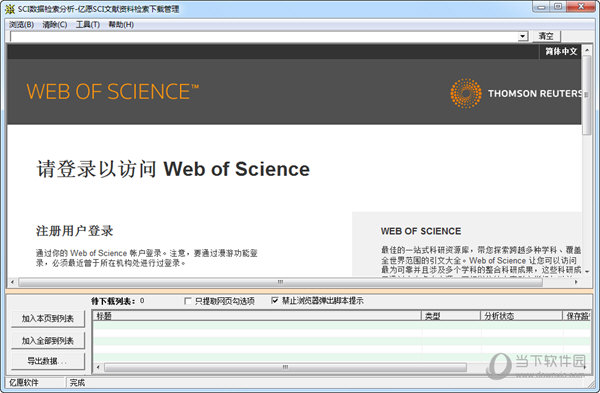The height and width of the screenshot is (393, 600).
Task: Click browser vertical scrollbar up arrow
Action: tap(587, 50)
